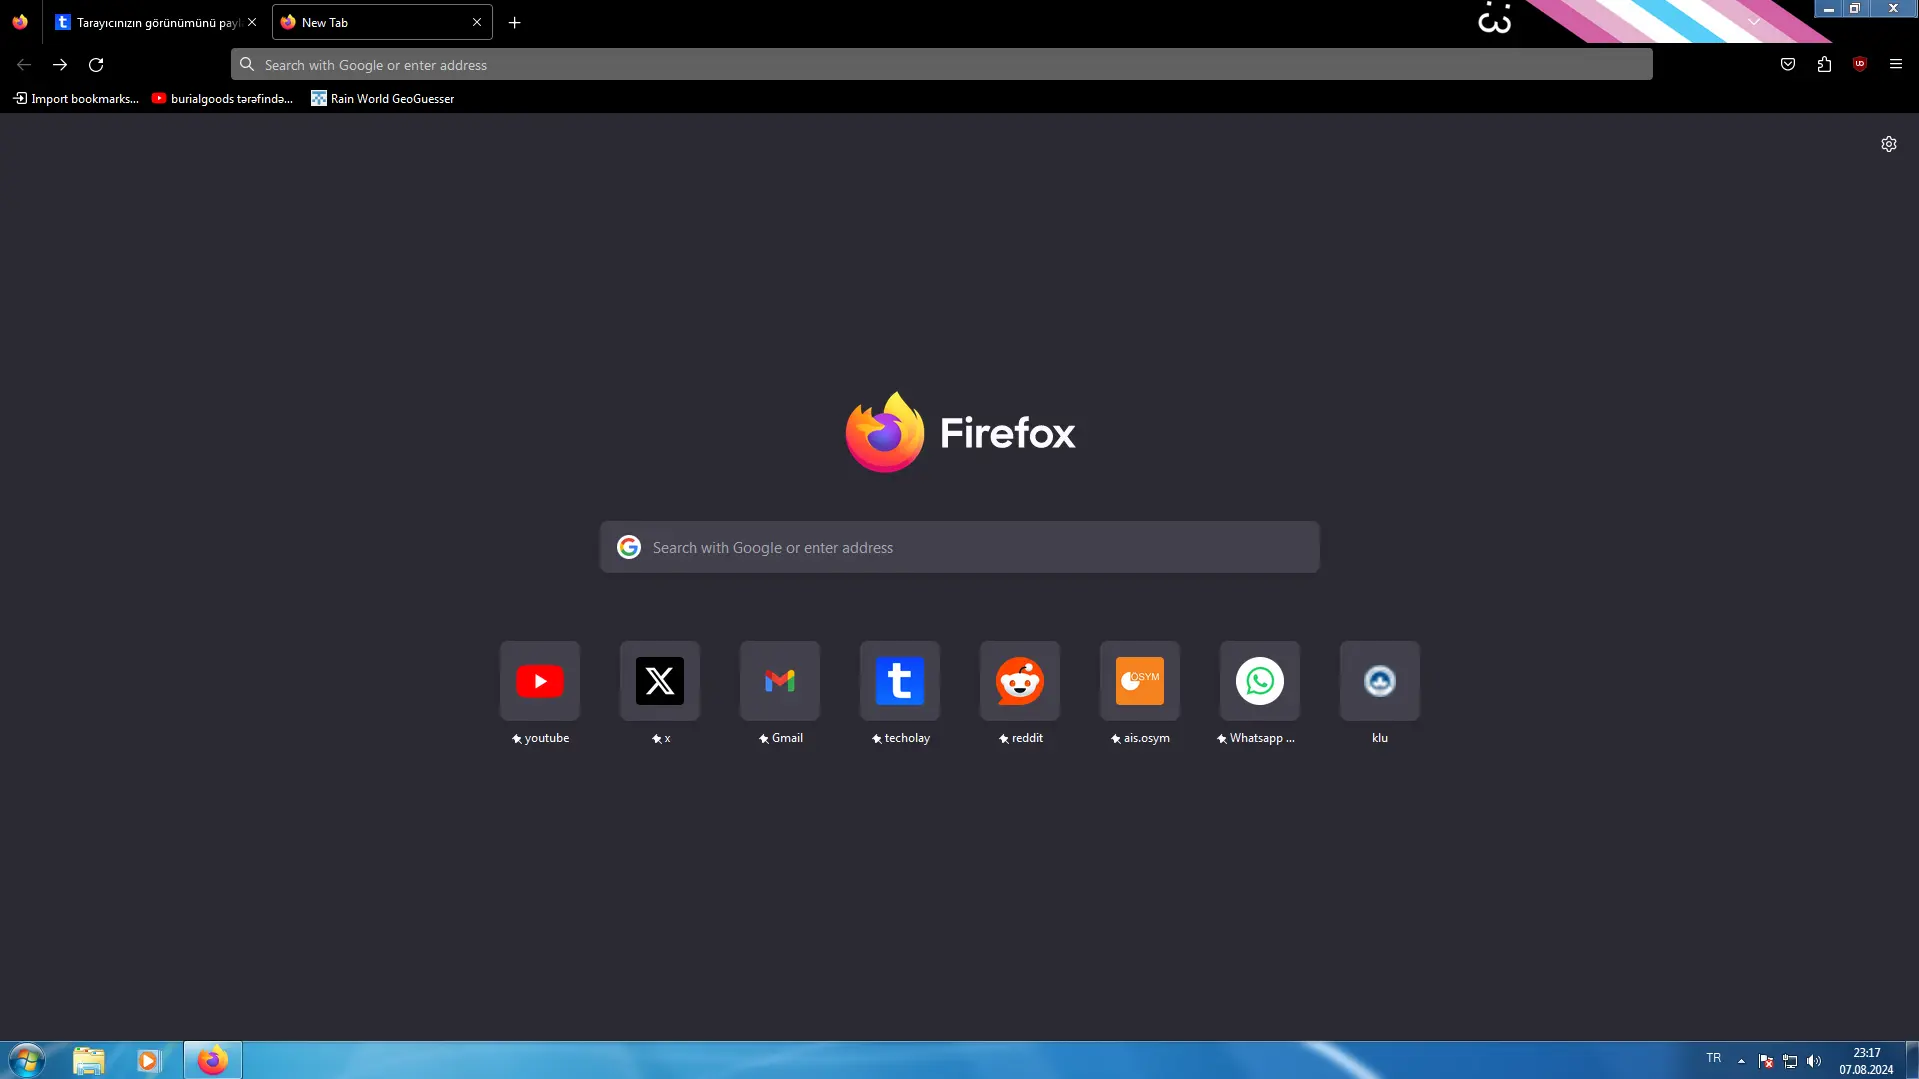Show hidden system tray icons
Screen dimensions: 1919x1079
(x=1741, y=1061)
